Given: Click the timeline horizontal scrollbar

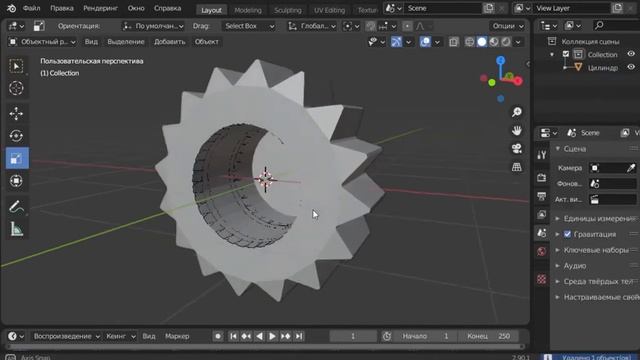Looking at the screenshot, I should pyautogui.click(x=265, y=347).
